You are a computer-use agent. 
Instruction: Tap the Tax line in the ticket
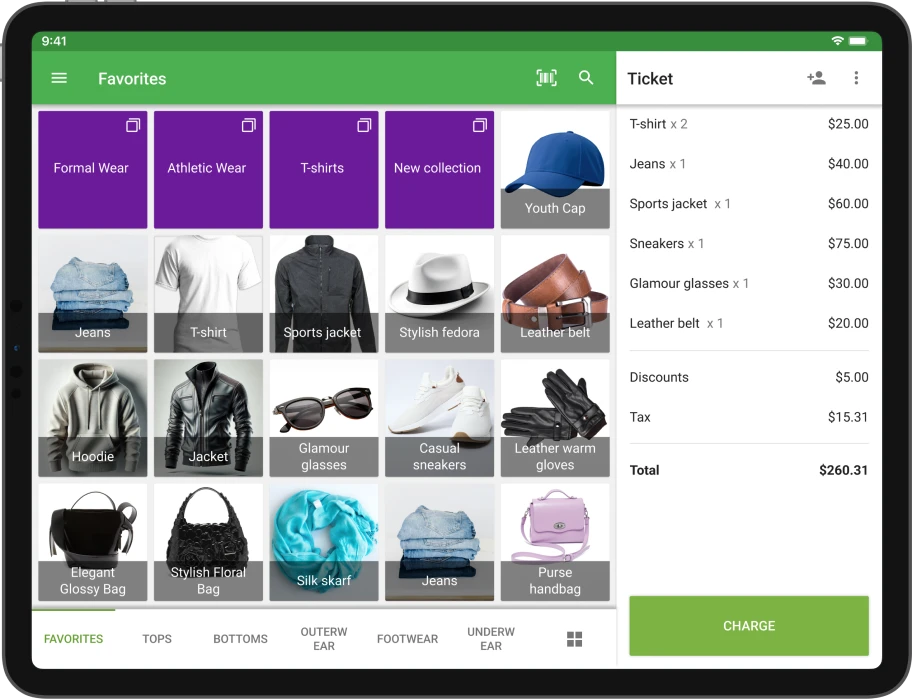pos(748,417)
